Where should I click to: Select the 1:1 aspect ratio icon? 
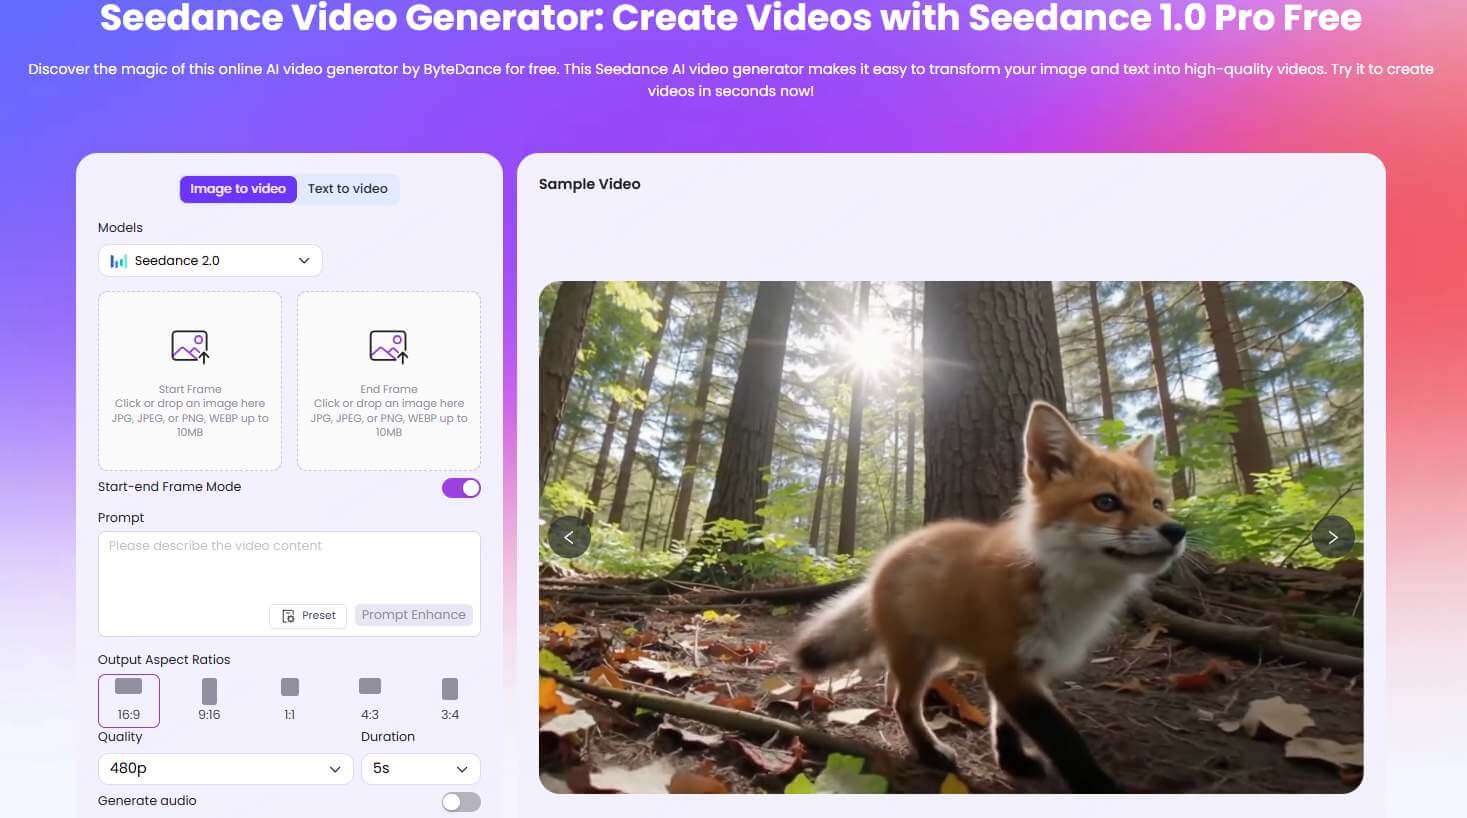click(289, 686)
